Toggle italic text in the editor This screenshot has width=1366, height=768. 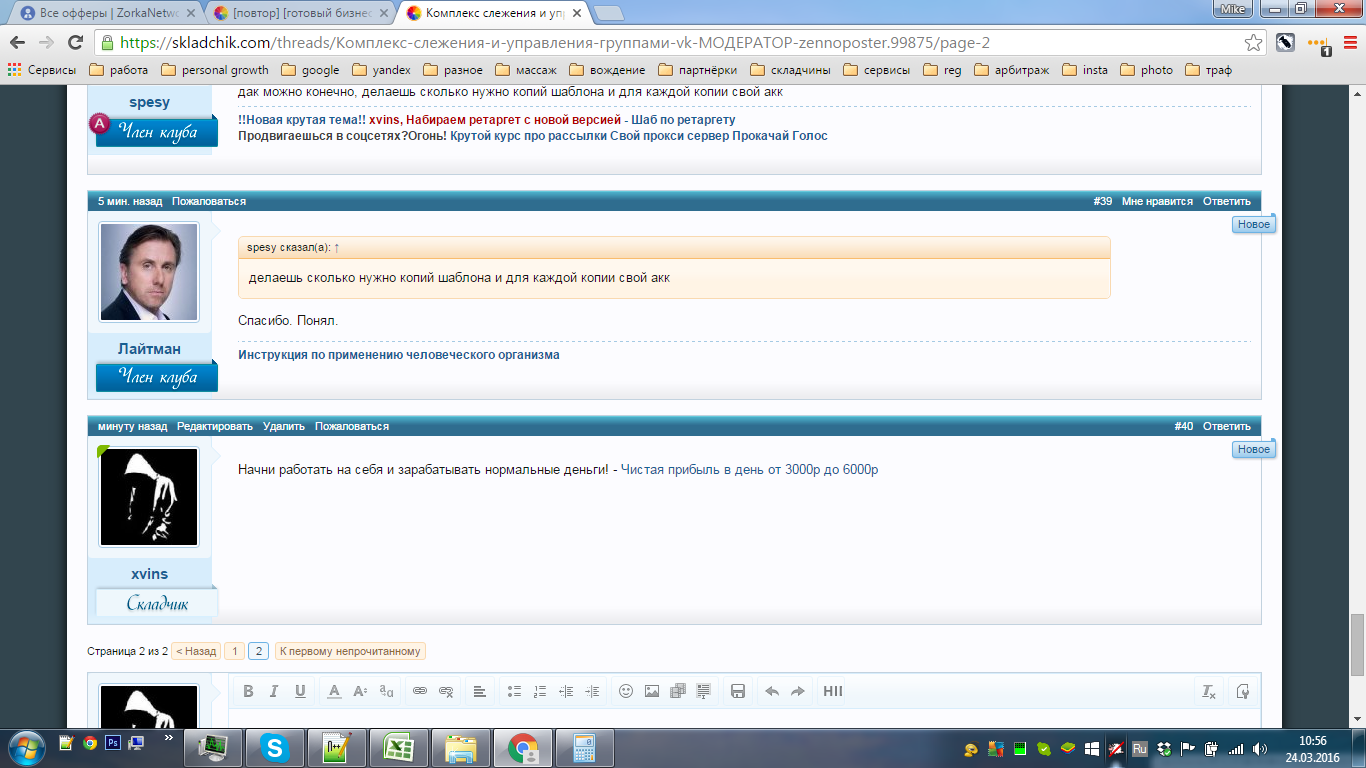point(274,691)
